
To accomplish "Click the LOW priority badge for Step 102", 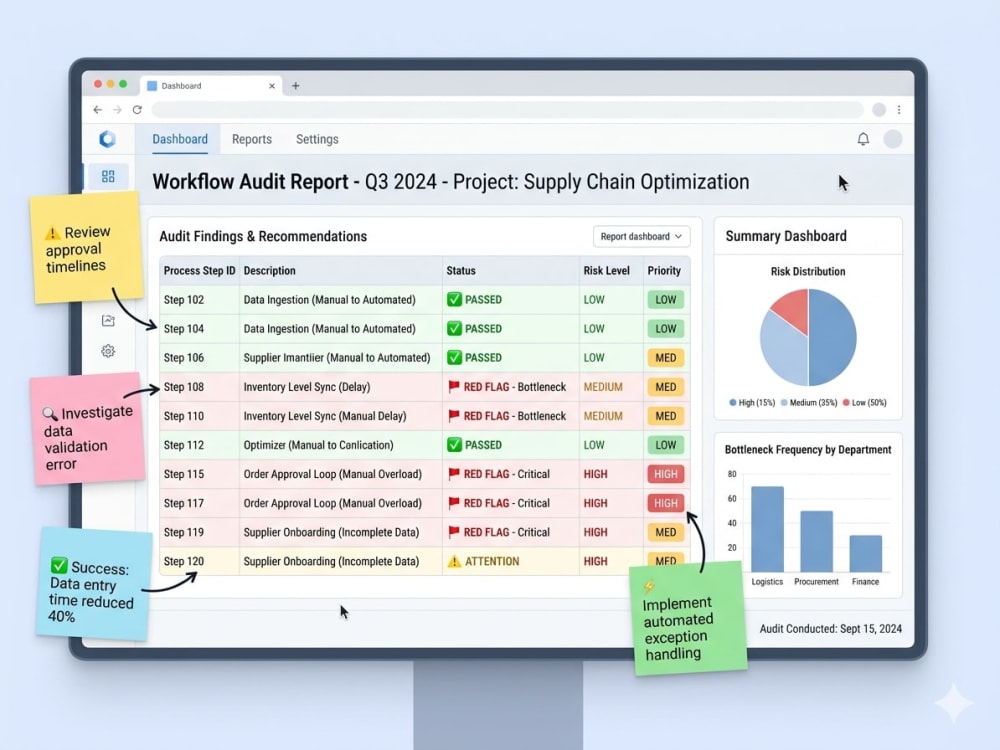I will coord(666,300).
